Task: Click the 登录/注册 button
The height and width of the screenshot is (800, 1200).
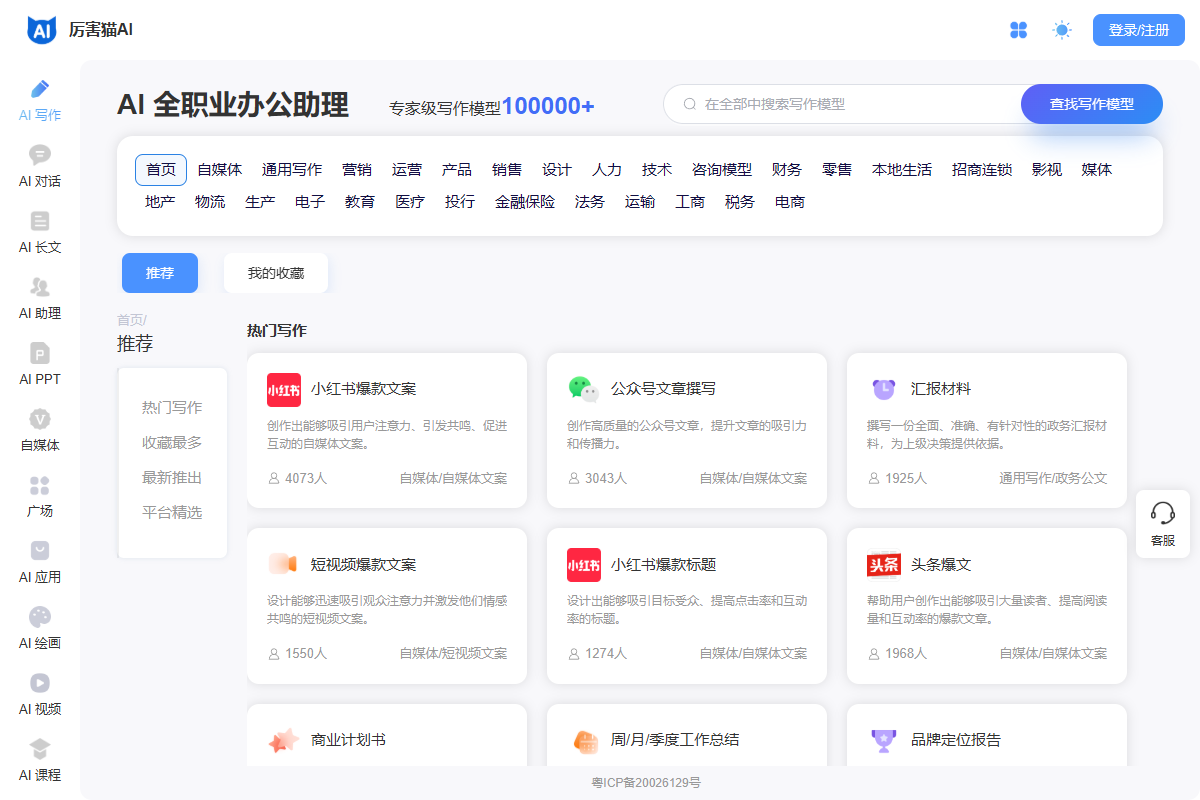Action: (1138, 30)
